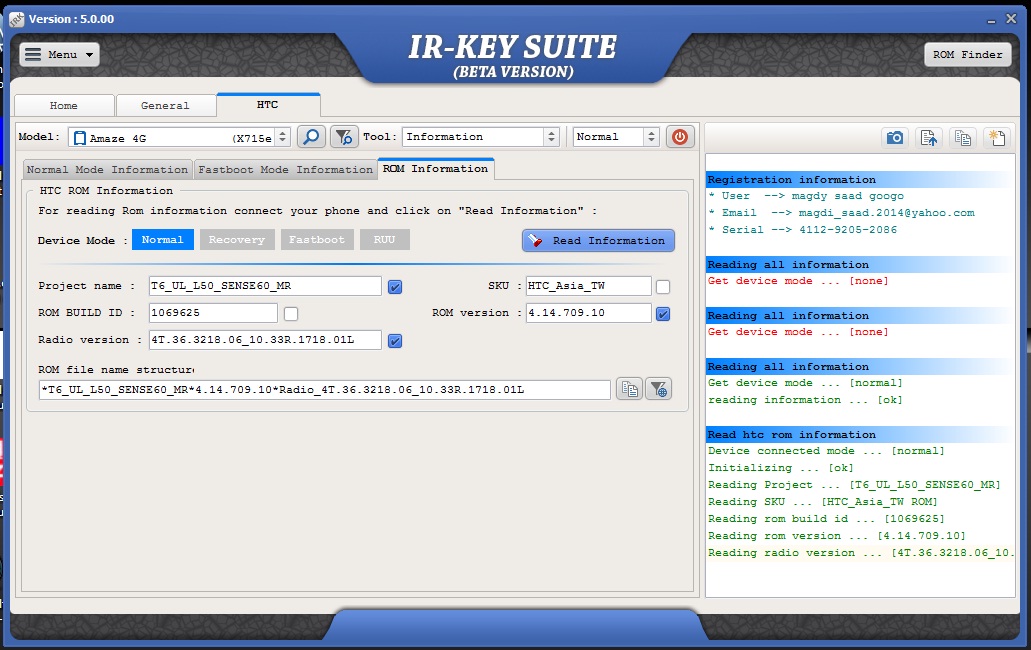This screenshot has height=650, width=1031.
Task: Enable the ROM BUILD ID checkbox
Action: (291, 313)
